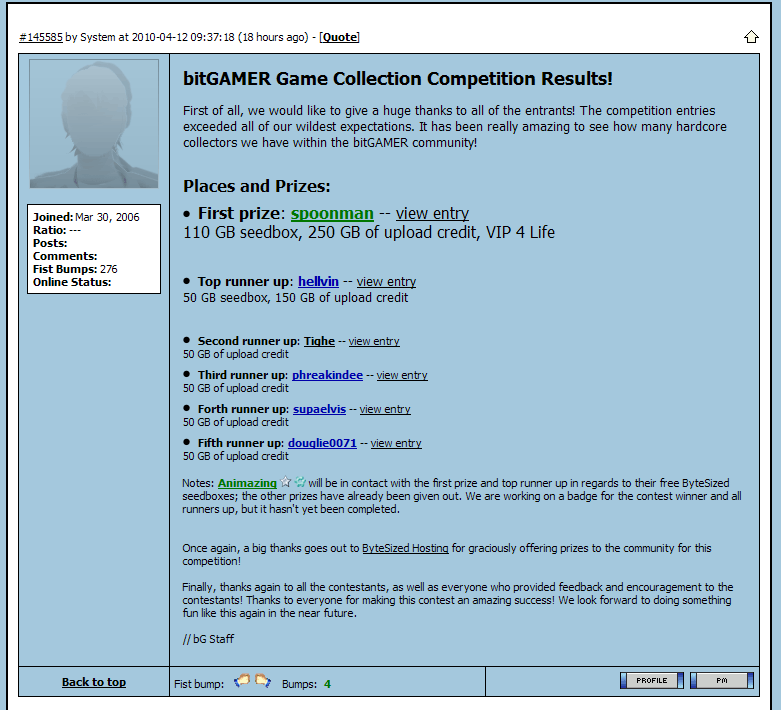Click the teal badge icon after Animazing
Image resolution: width=781 pixels, height=710 pixels.
pos(300,482)
